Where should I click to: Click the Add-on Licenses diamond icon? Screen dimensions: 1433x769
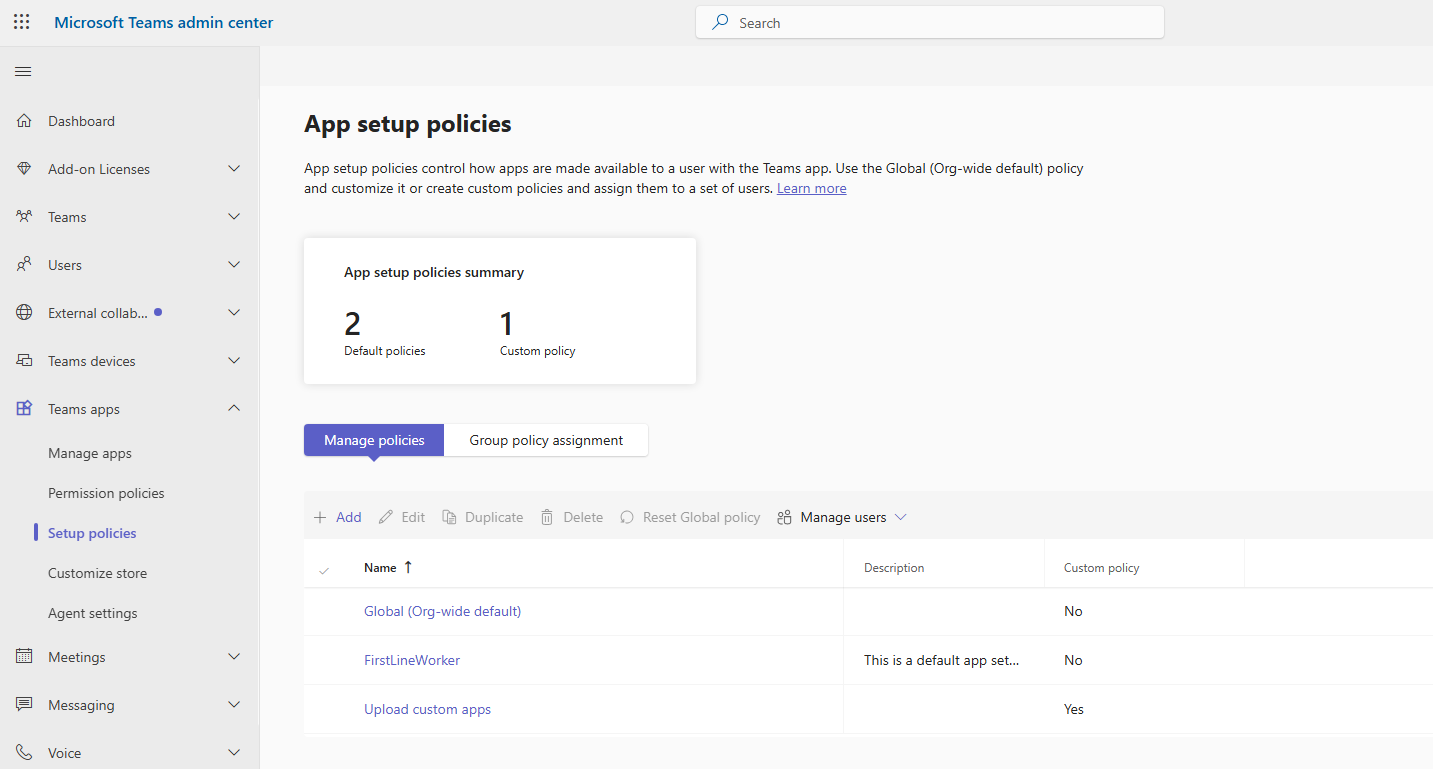pos(24,169)
